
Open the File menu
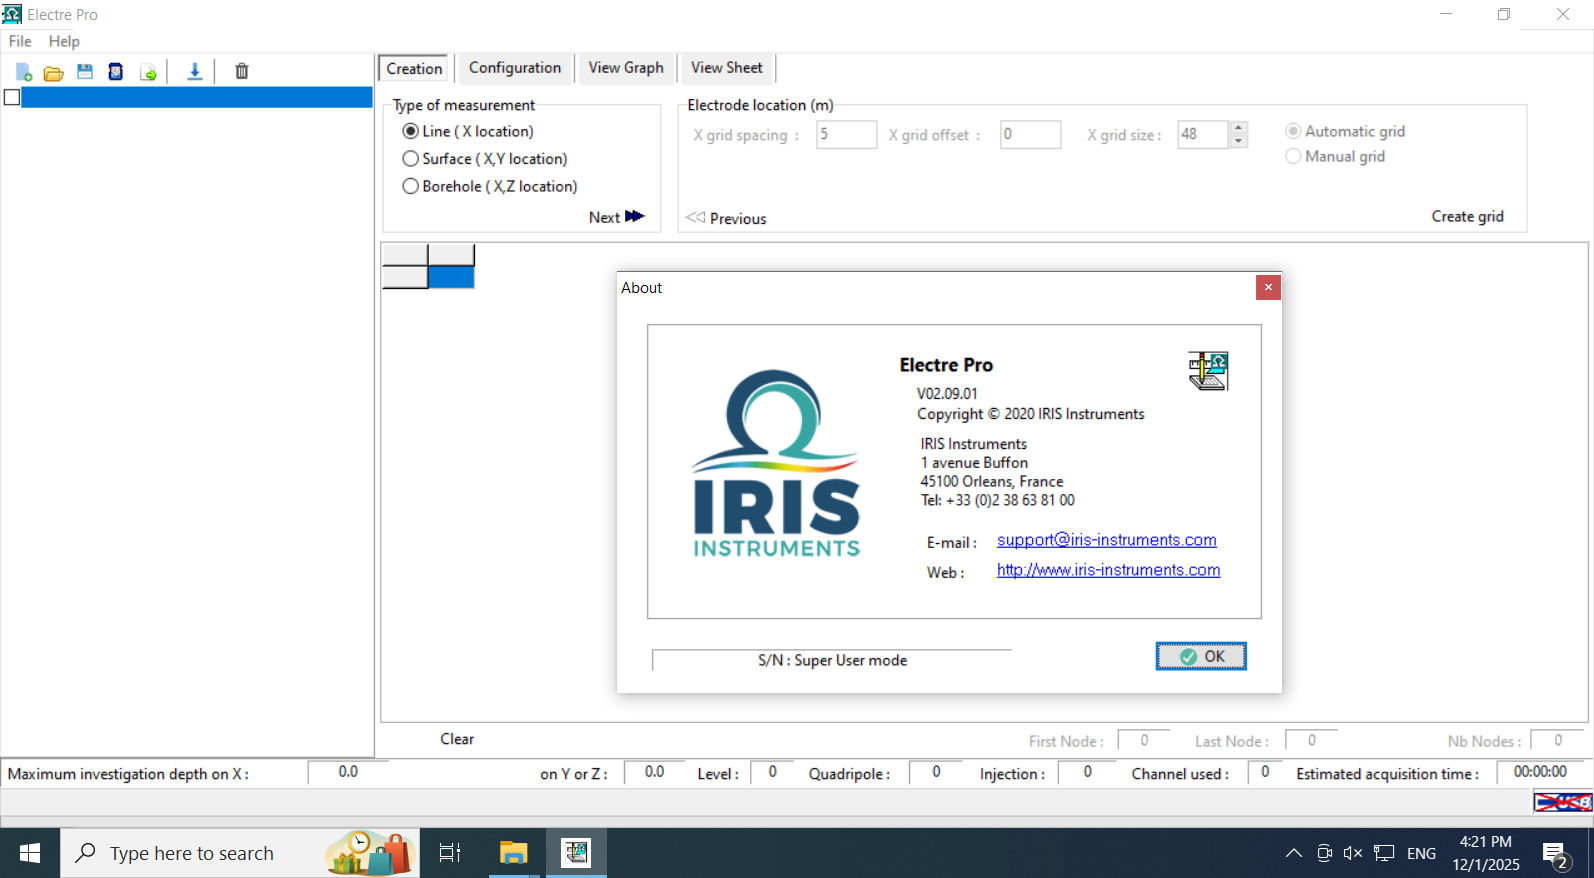(x=20, y=41)
